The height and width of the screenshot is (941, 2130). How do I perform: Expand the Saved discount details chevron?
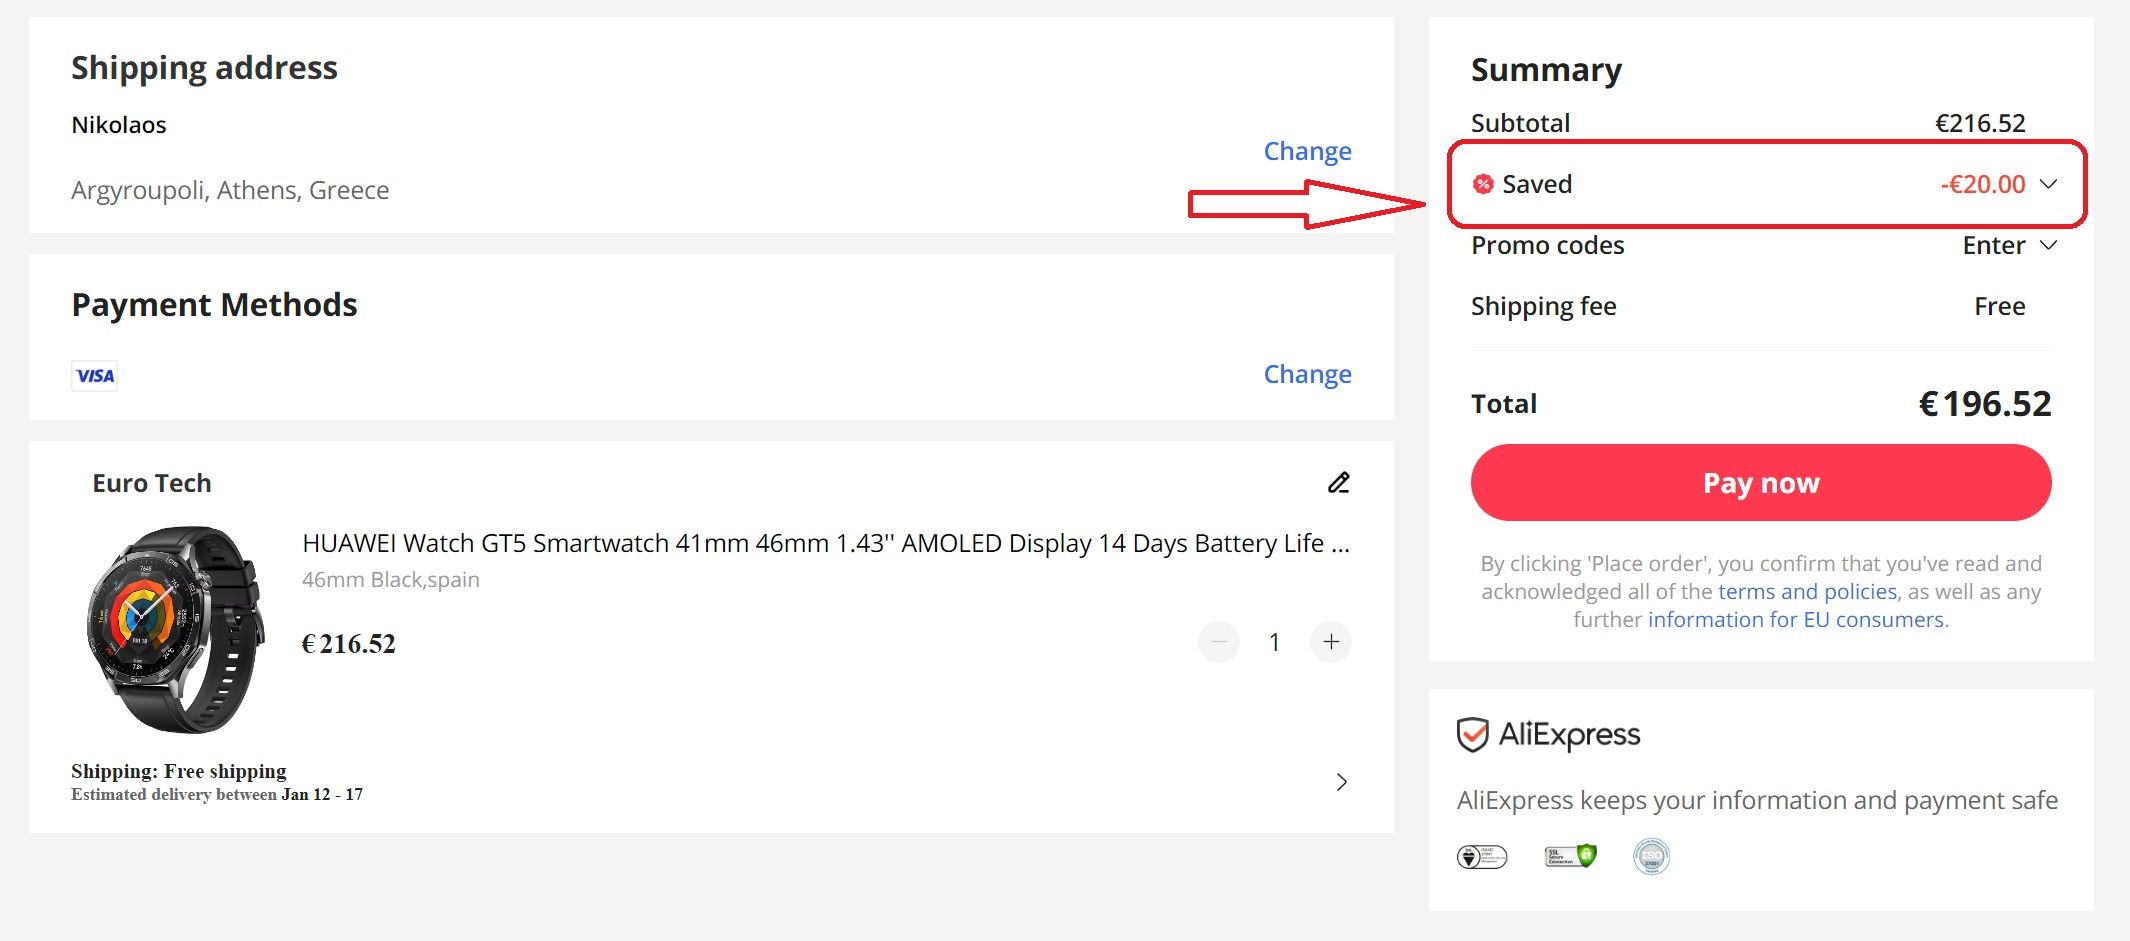pos(2048,184)
